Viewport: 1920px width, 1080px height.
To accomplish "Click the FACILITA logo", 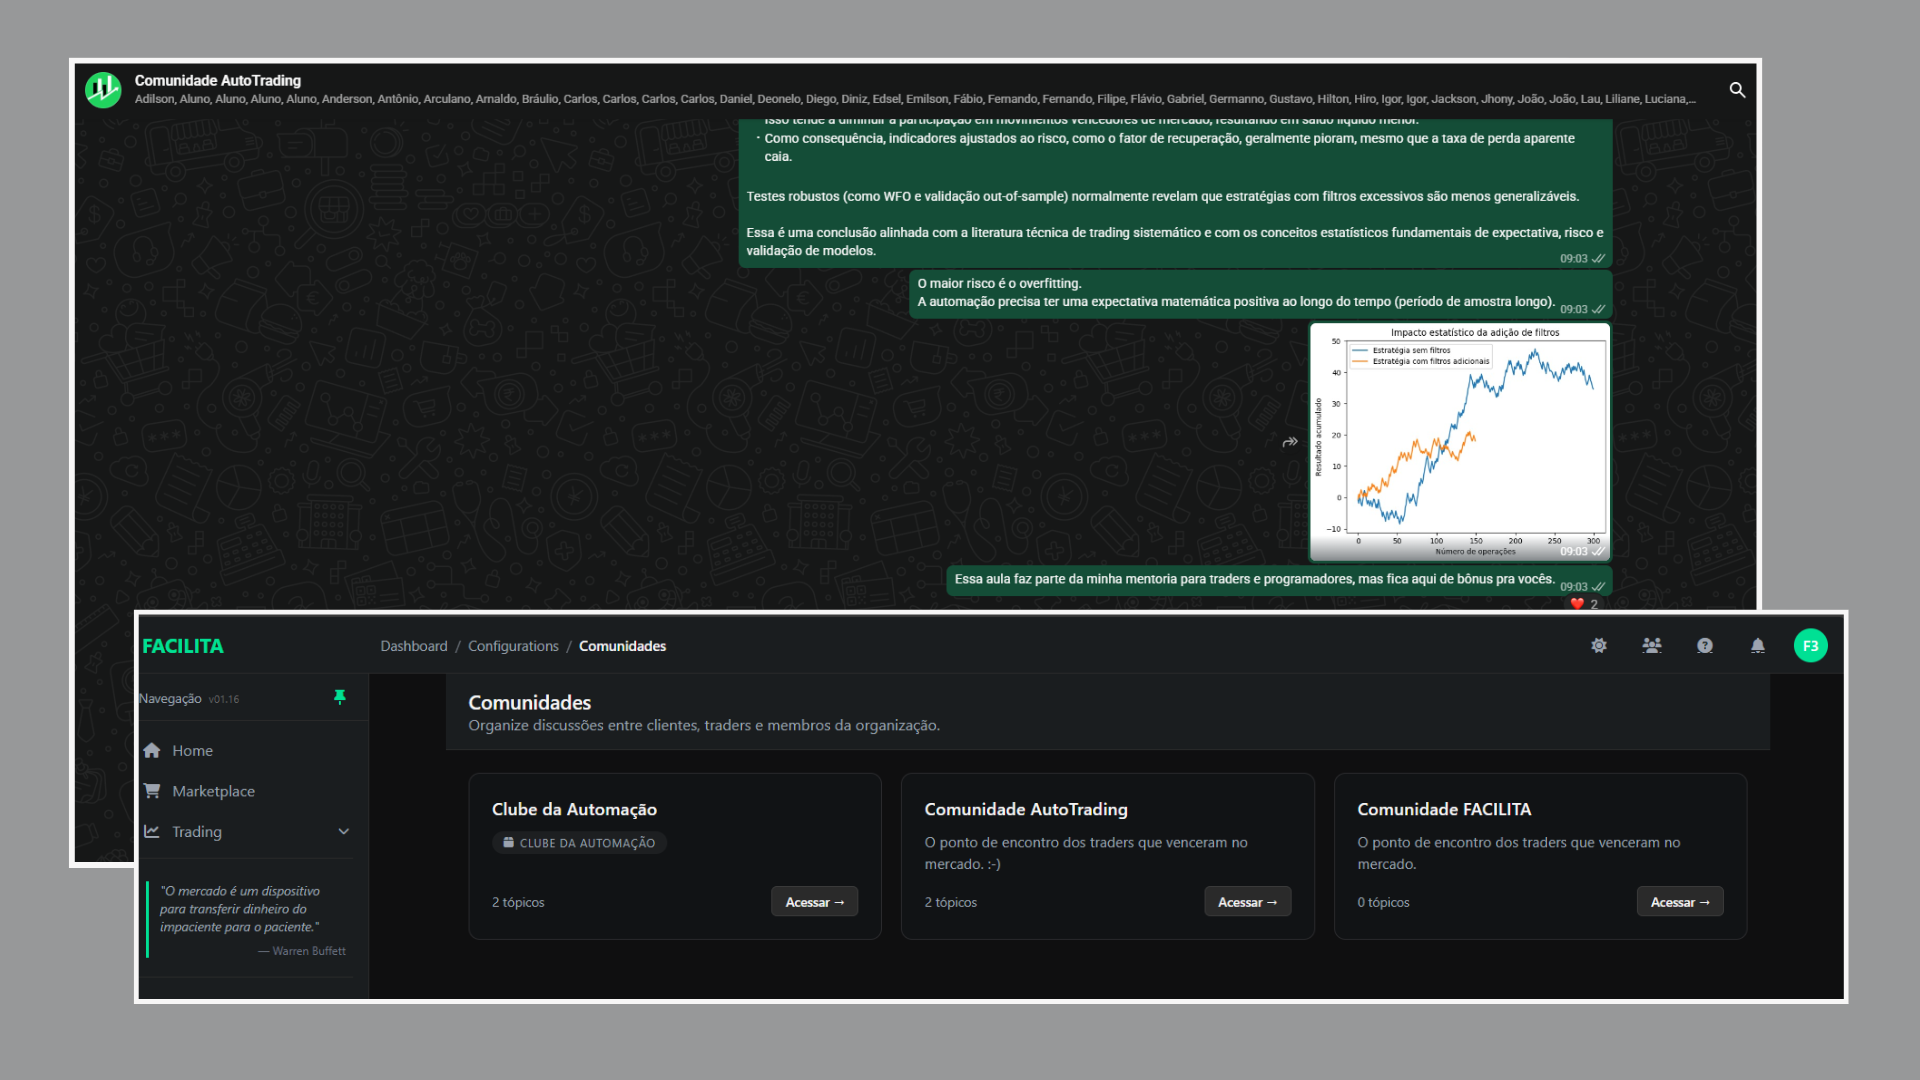I will coord(183,646).
